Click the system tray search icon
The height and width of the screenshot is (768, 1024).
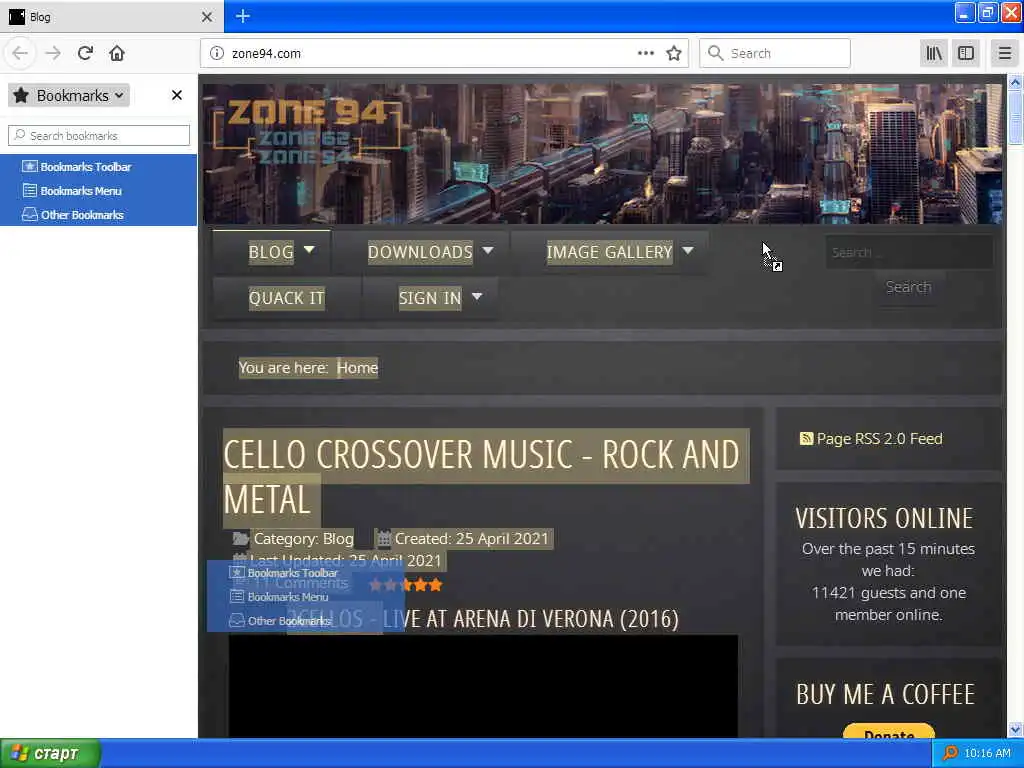pos(950,754)
